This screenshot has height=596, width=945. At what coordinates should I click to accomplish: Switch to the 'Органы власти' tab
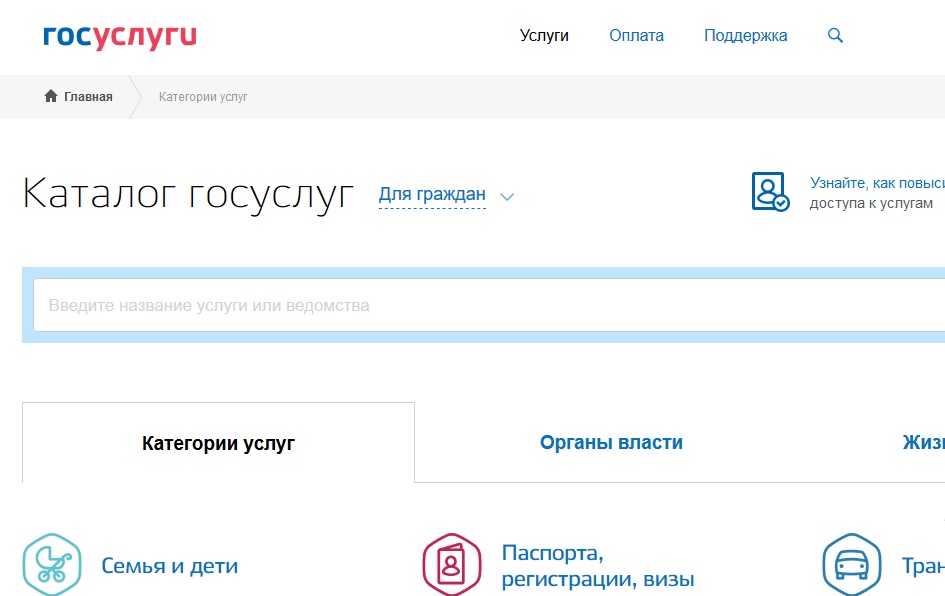click(611, 442)
